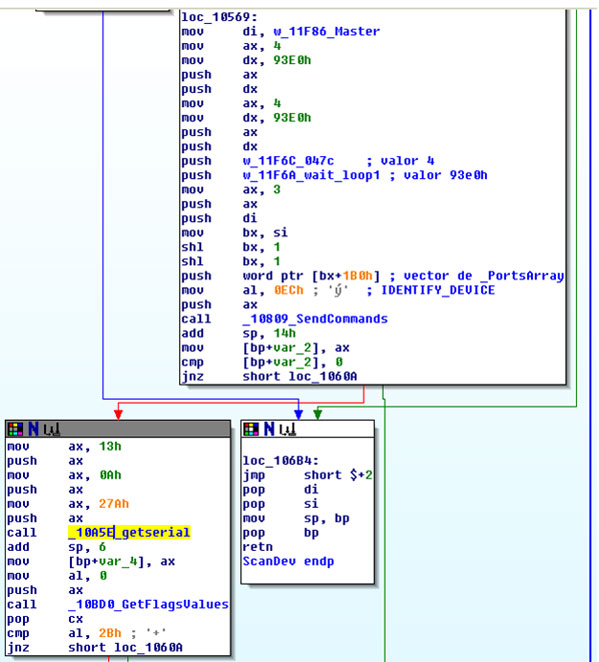Click the N rename icon on the loc_106B4 node
This screenshot has height=662, width=599.
click(269, 429)
